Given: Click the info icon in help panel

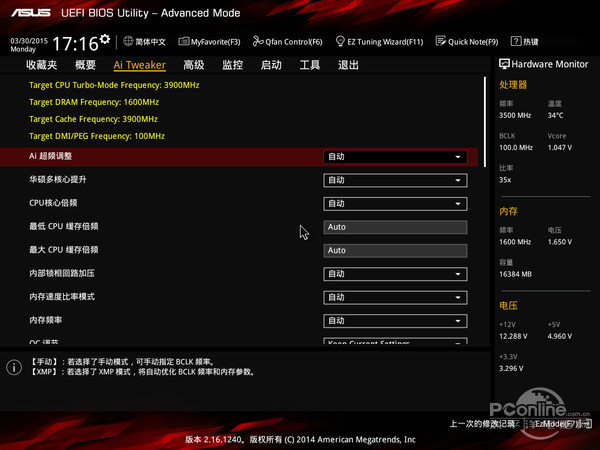Looking at the screenshot, I should [x=14, y=367].
